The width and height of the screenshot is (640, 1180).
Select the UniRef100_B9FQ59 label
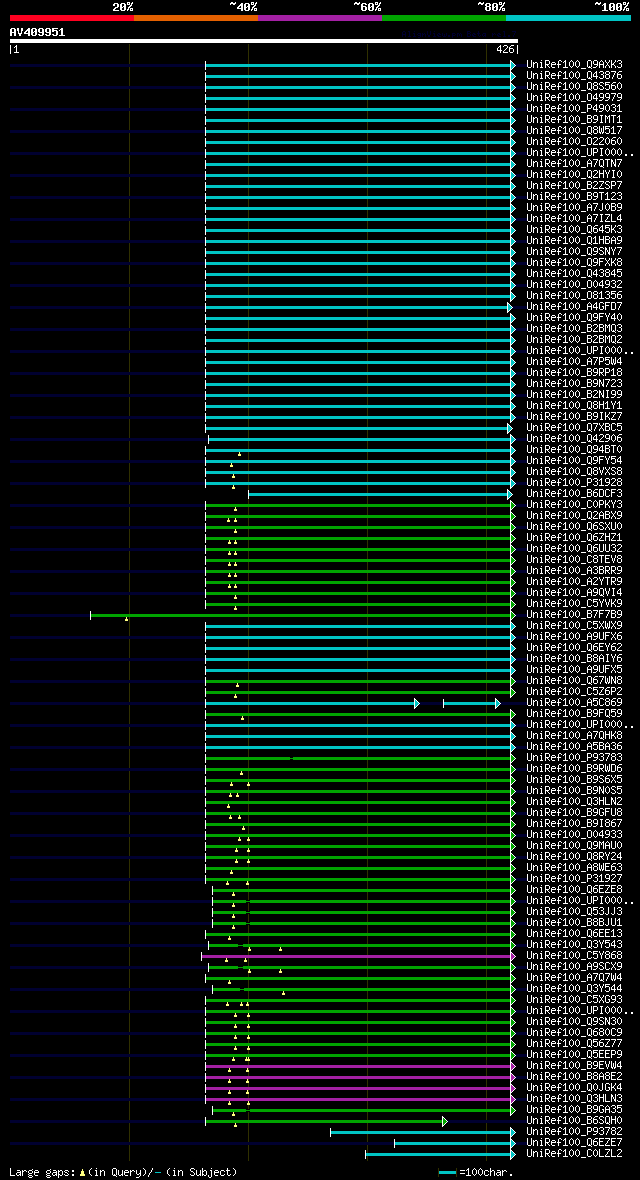(574, 713)
